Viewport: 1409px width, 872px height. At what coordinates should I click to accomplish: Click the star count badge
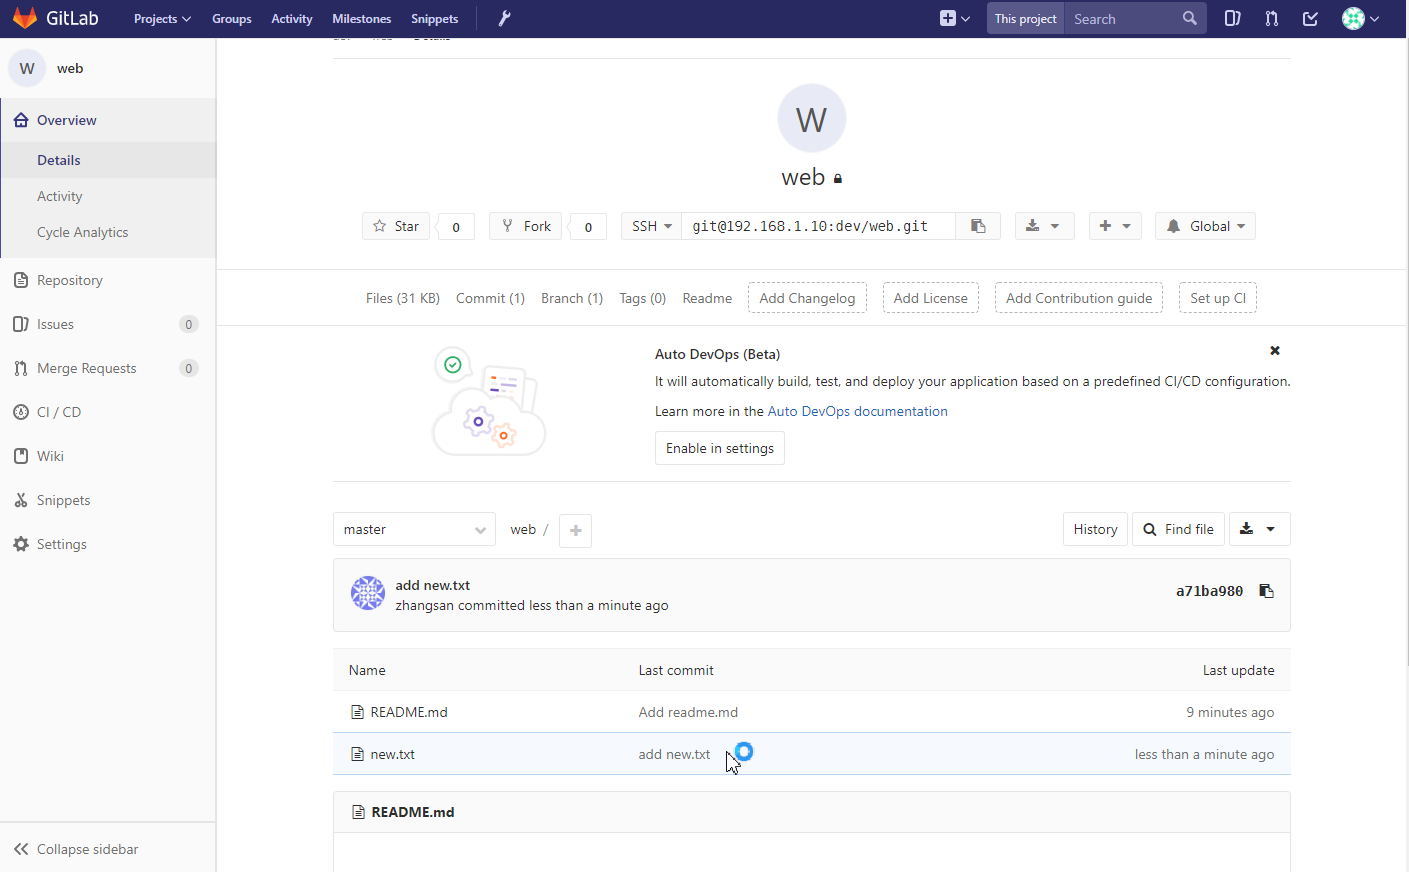click(456, 227)
